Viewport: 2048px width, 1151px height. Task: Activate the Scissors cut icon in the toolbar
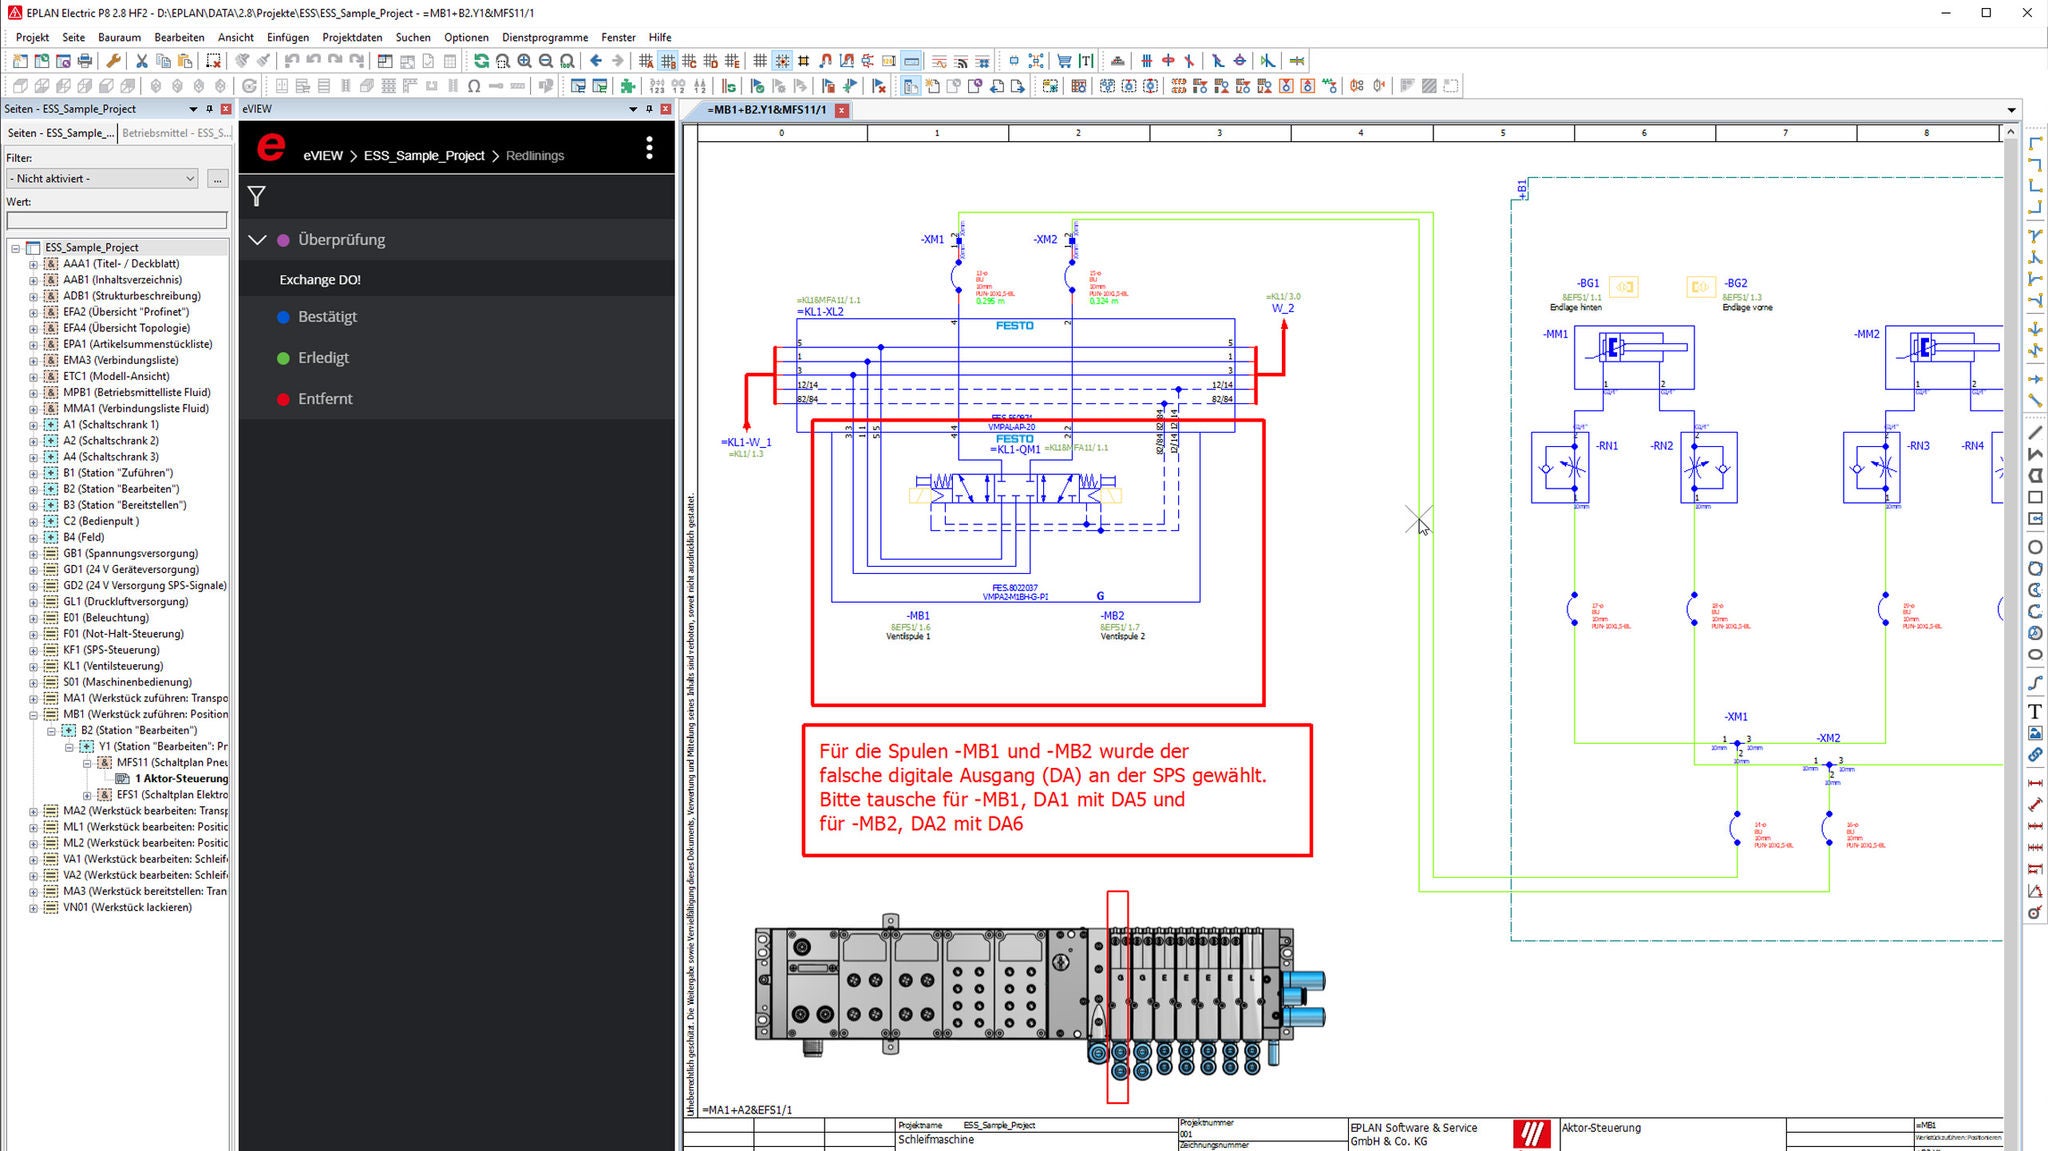pos(142,61)
